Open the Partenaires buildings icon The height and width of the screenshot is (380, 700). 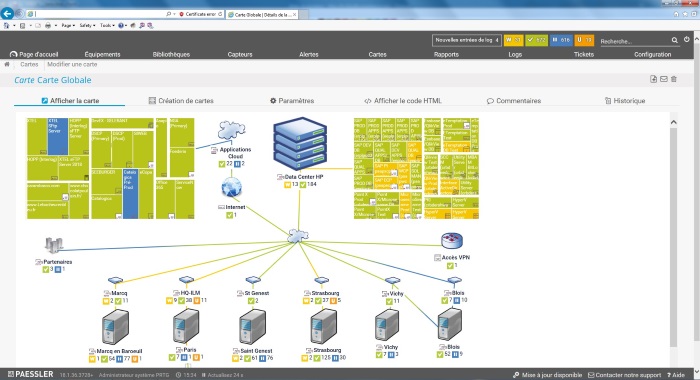click(x=54, y=245)
